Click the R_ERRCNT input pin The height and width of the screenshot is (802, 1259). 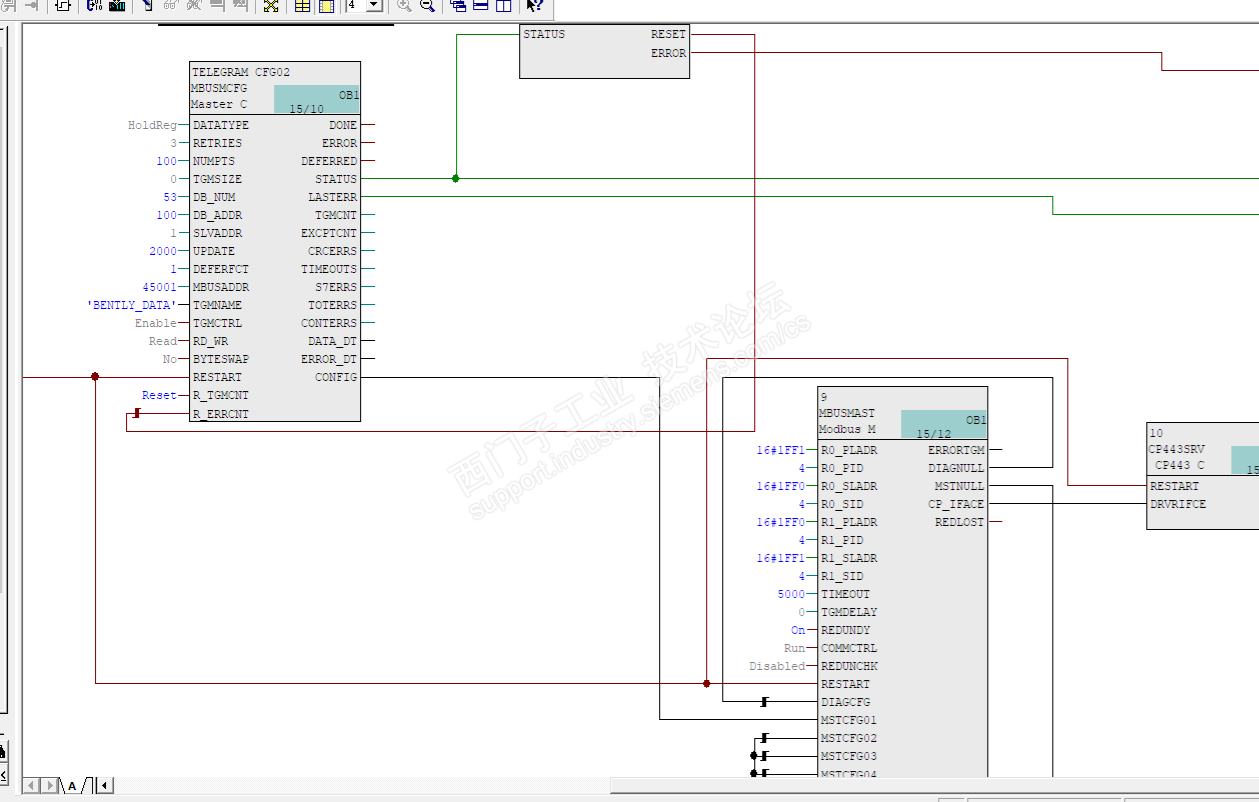(x=220, y=413)
